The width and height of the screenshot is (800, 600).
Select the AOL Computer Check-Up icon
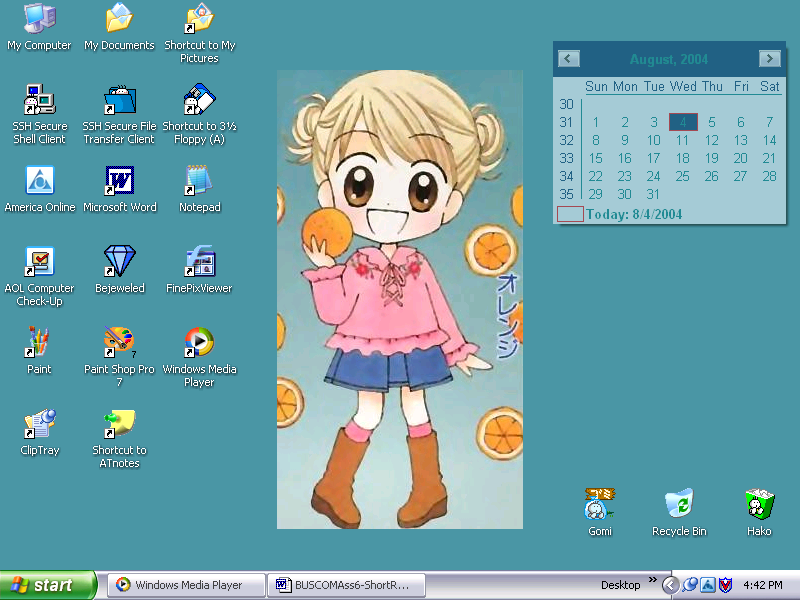point(40,261)
